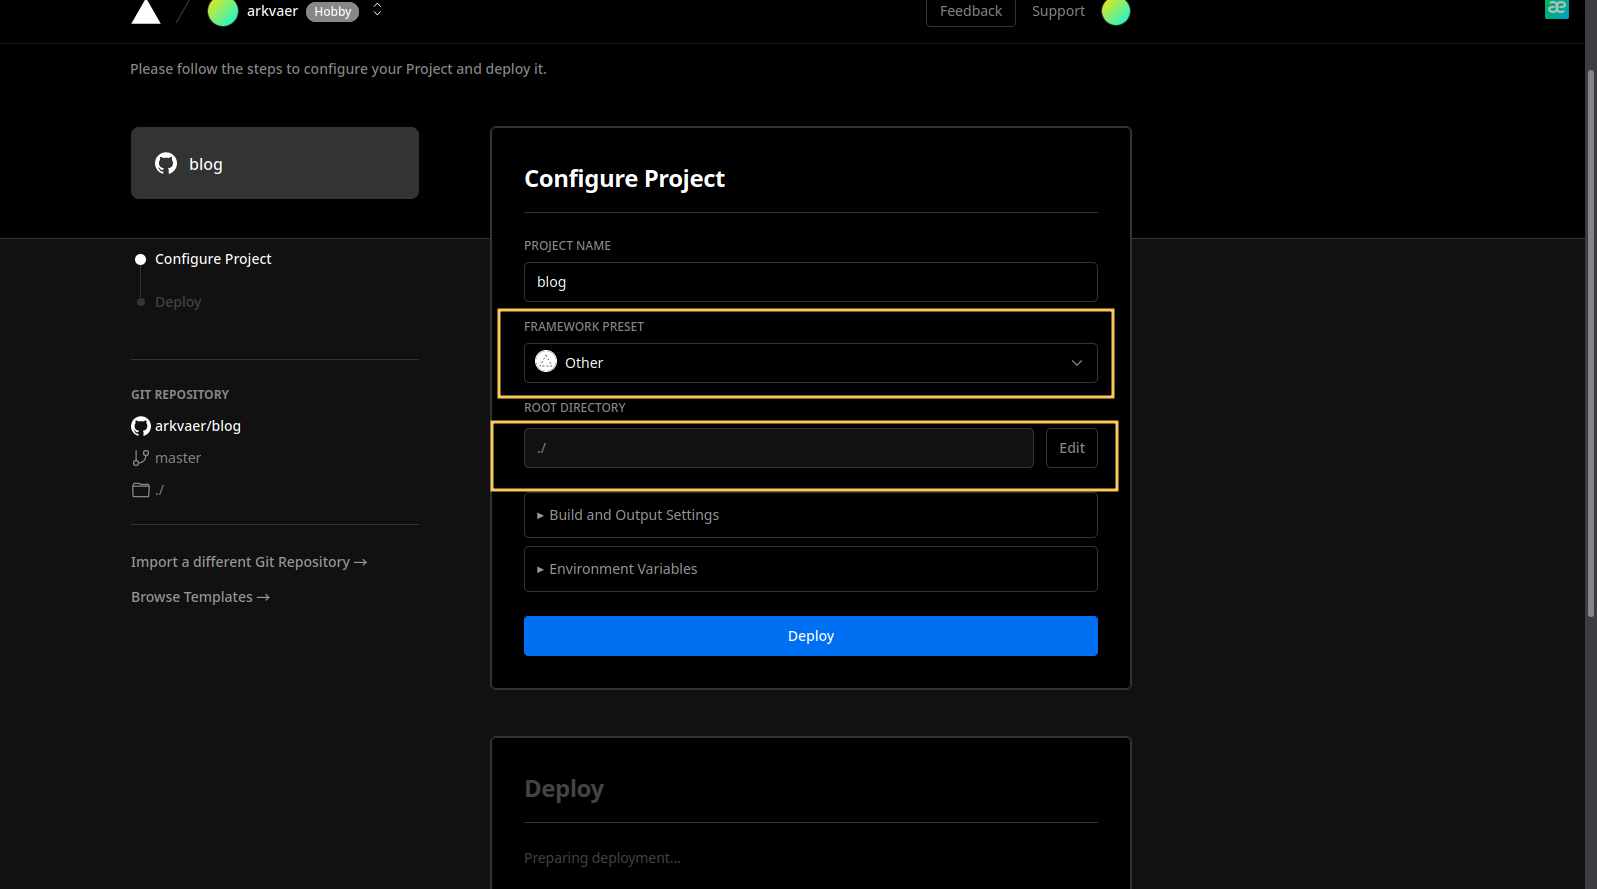Click the GitHub icon in blog card
Viewport: 1597px width, 889px height.
click(x=166, y=163)
